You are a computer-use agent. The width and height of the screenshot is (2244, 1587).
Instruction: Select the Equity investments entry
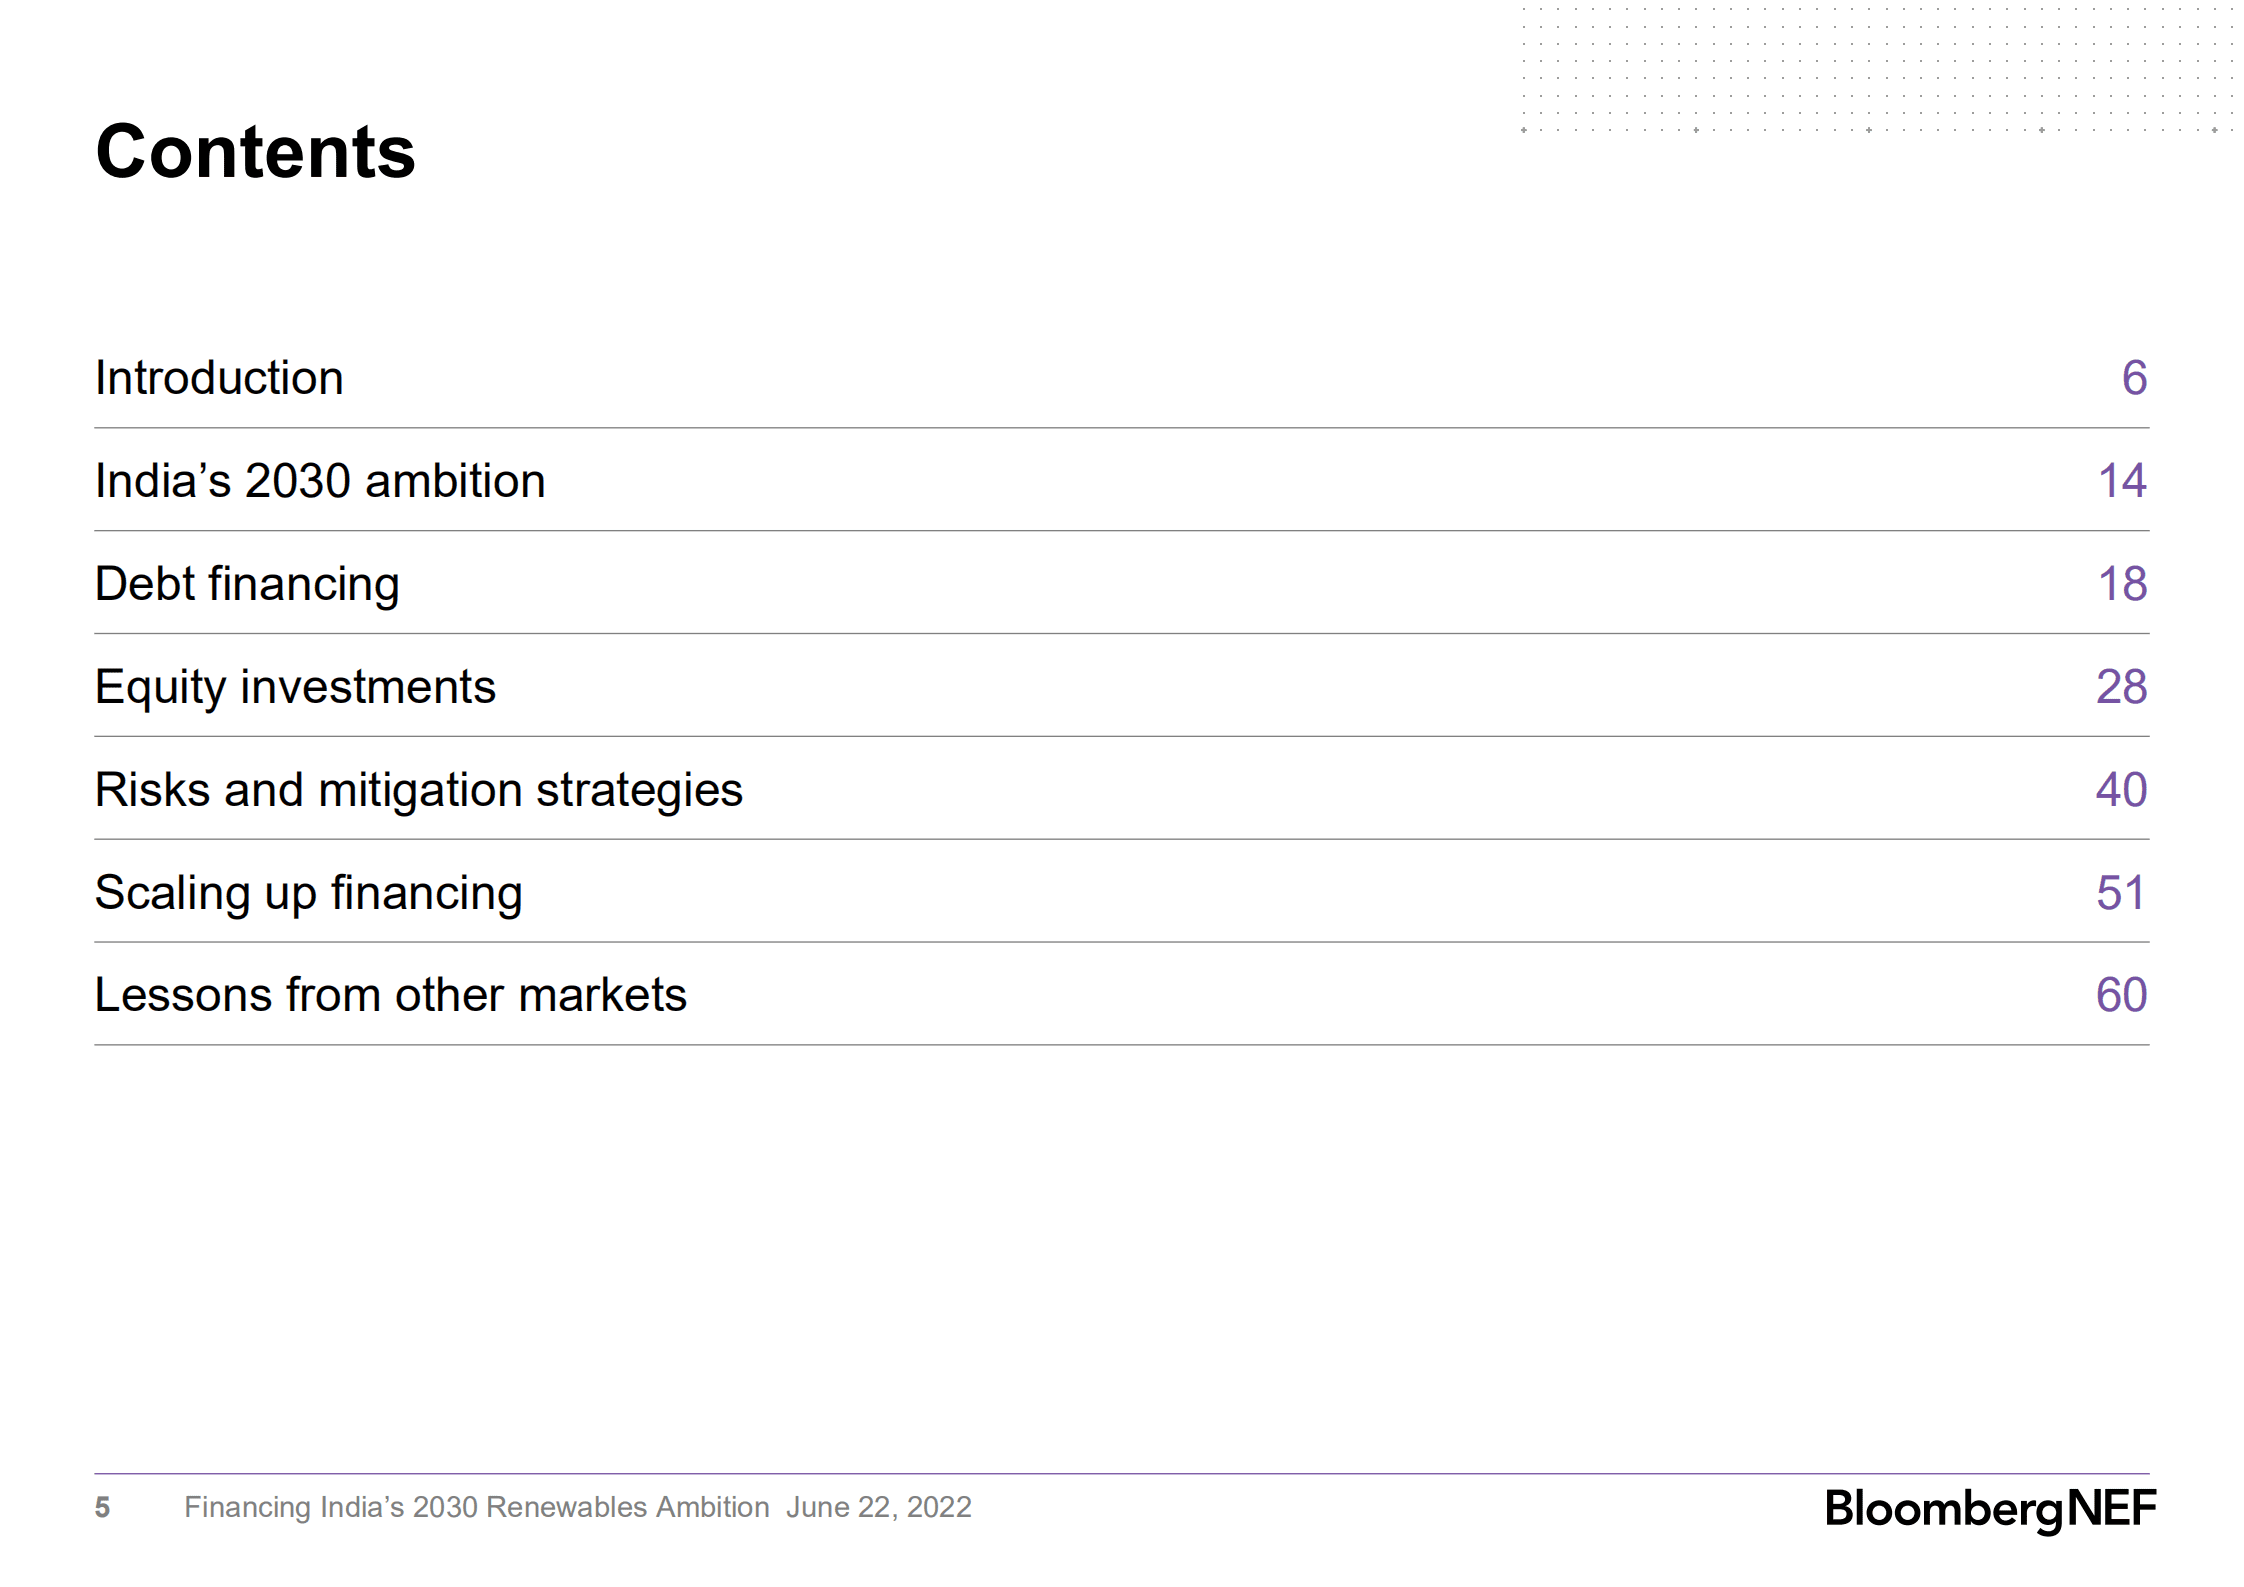tap(295, 687)
